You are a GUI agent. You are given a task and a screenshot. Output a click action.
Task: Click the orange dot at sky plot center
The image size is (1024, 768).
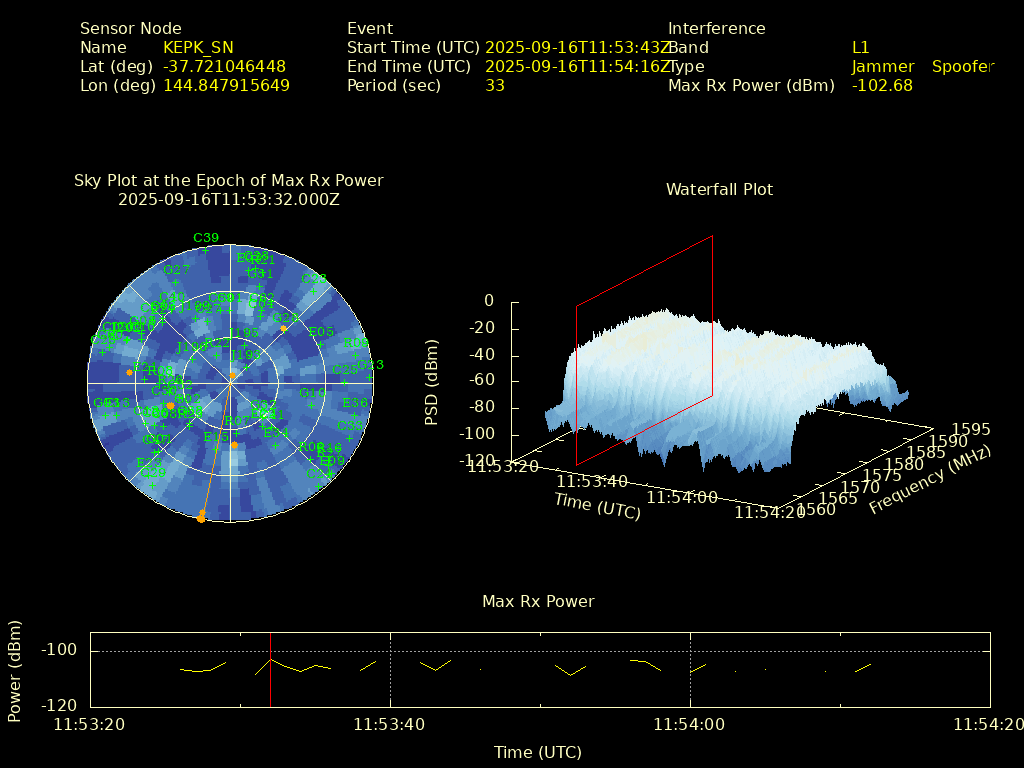(232, 375)
